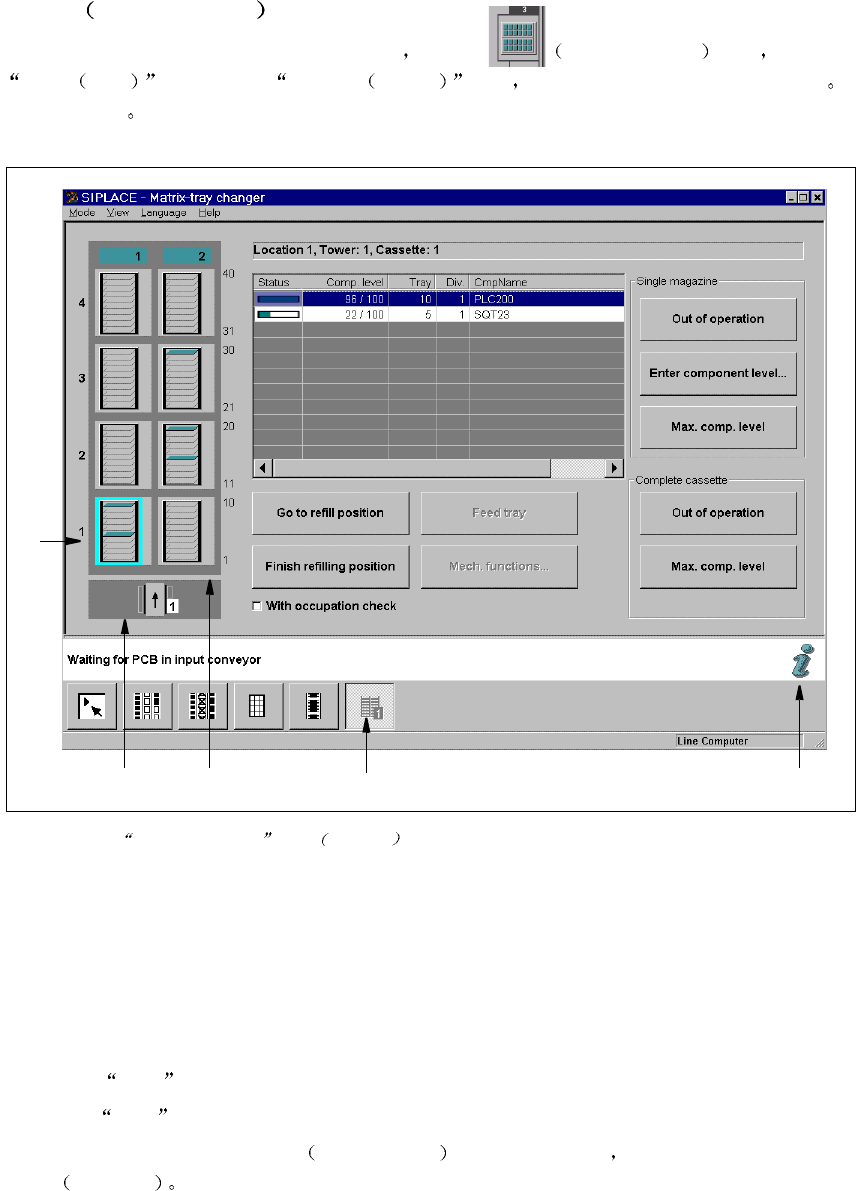This screenshot has height=1191, width=856.
Task: Click the Comp. level column header
Action: pos(346,282)
